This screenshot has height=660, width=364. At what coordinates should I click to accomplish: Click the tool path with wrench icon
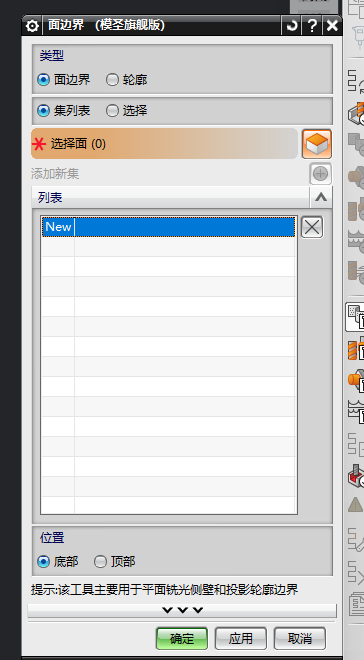pos(356,539)
